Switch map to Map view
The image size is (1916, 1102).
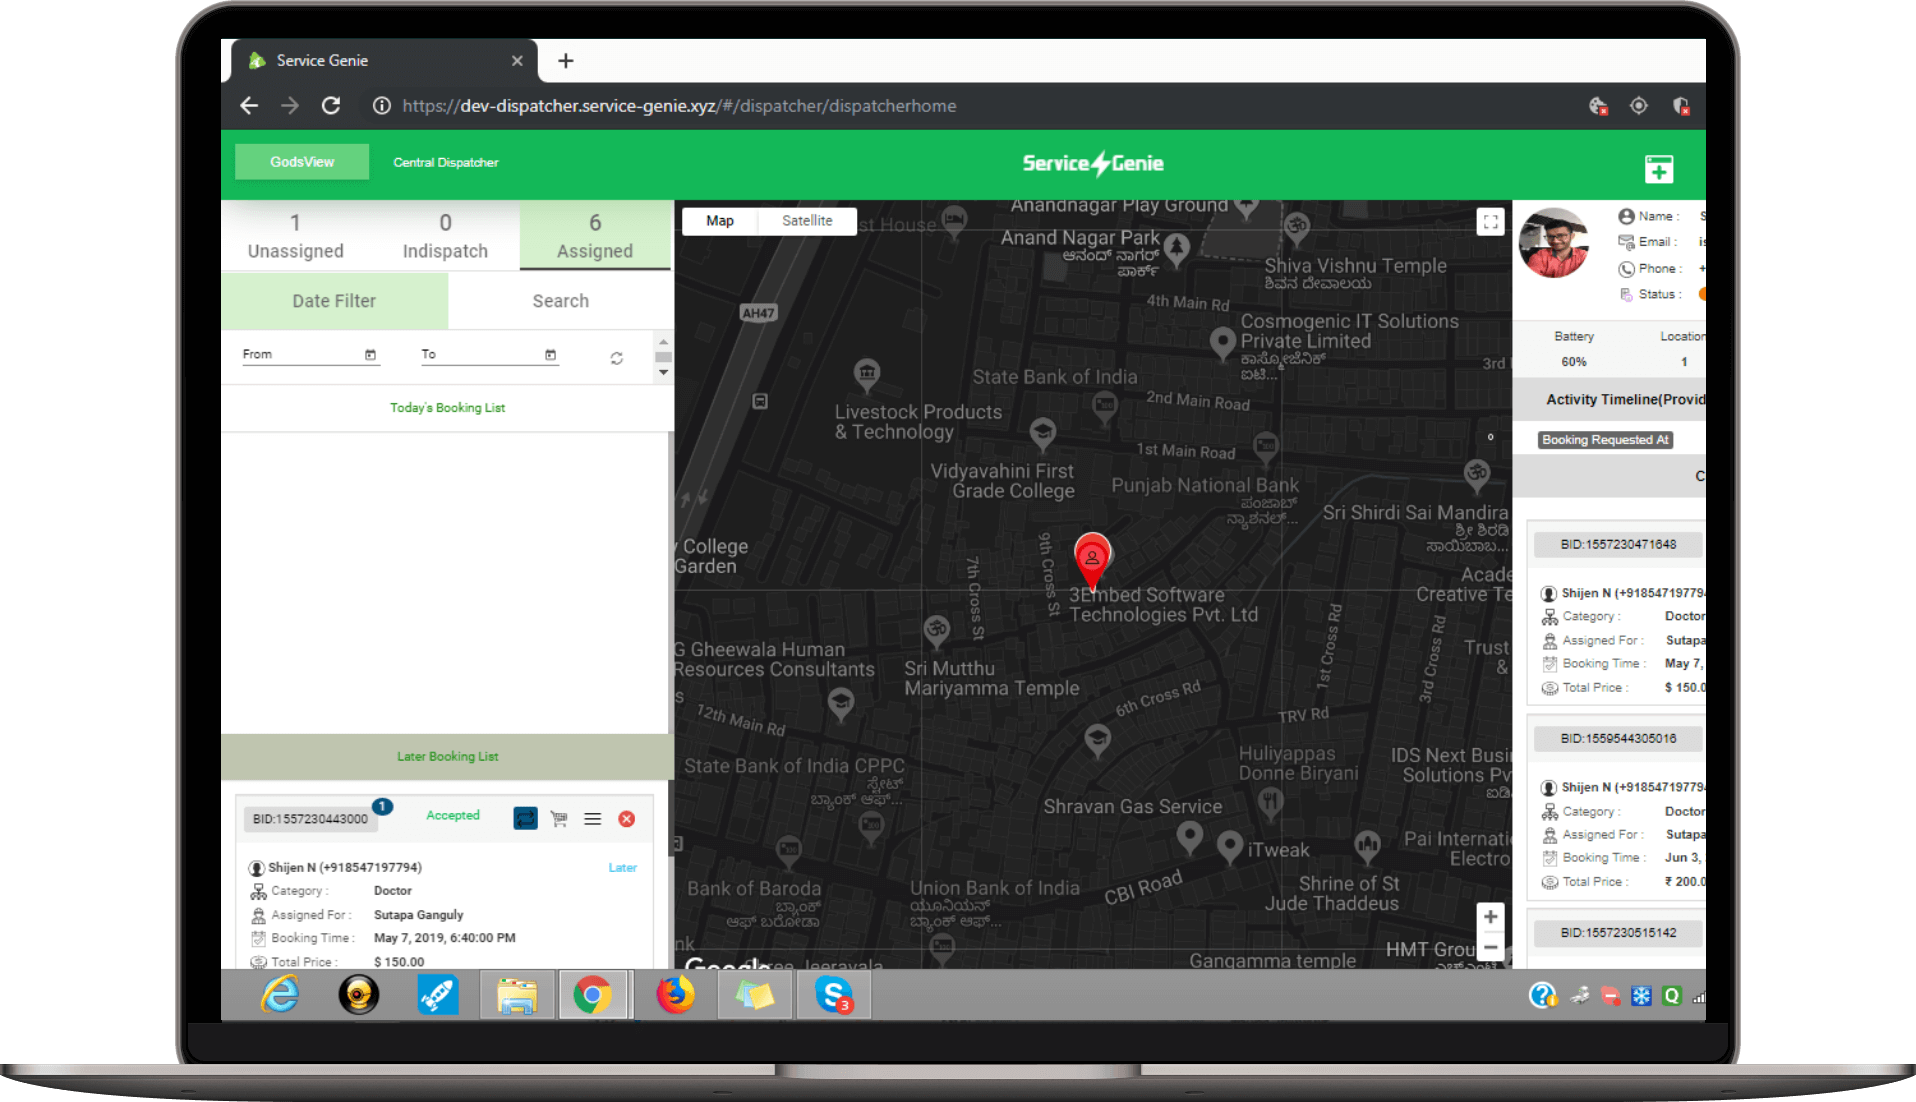point(720,221)
